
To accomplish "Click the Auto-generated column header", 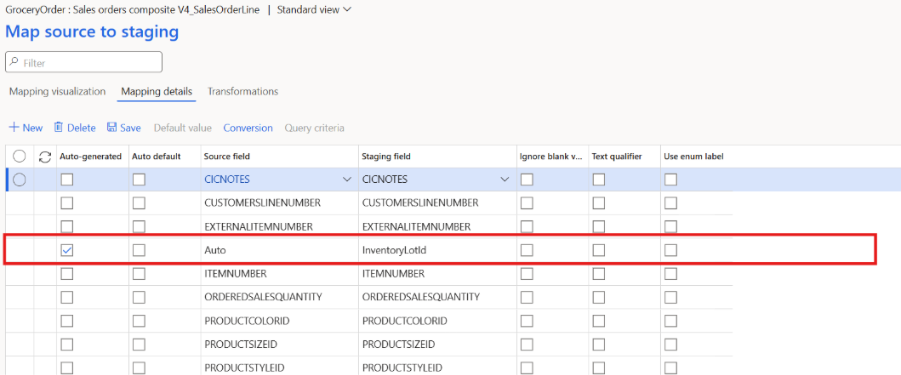I will click(91, 156).
